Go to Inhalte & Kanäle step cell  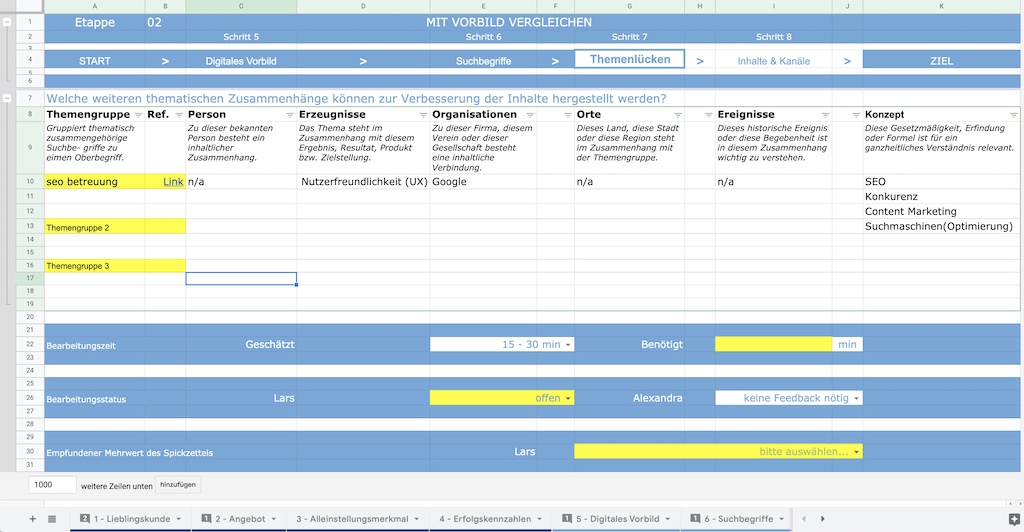tap(774, 61)
